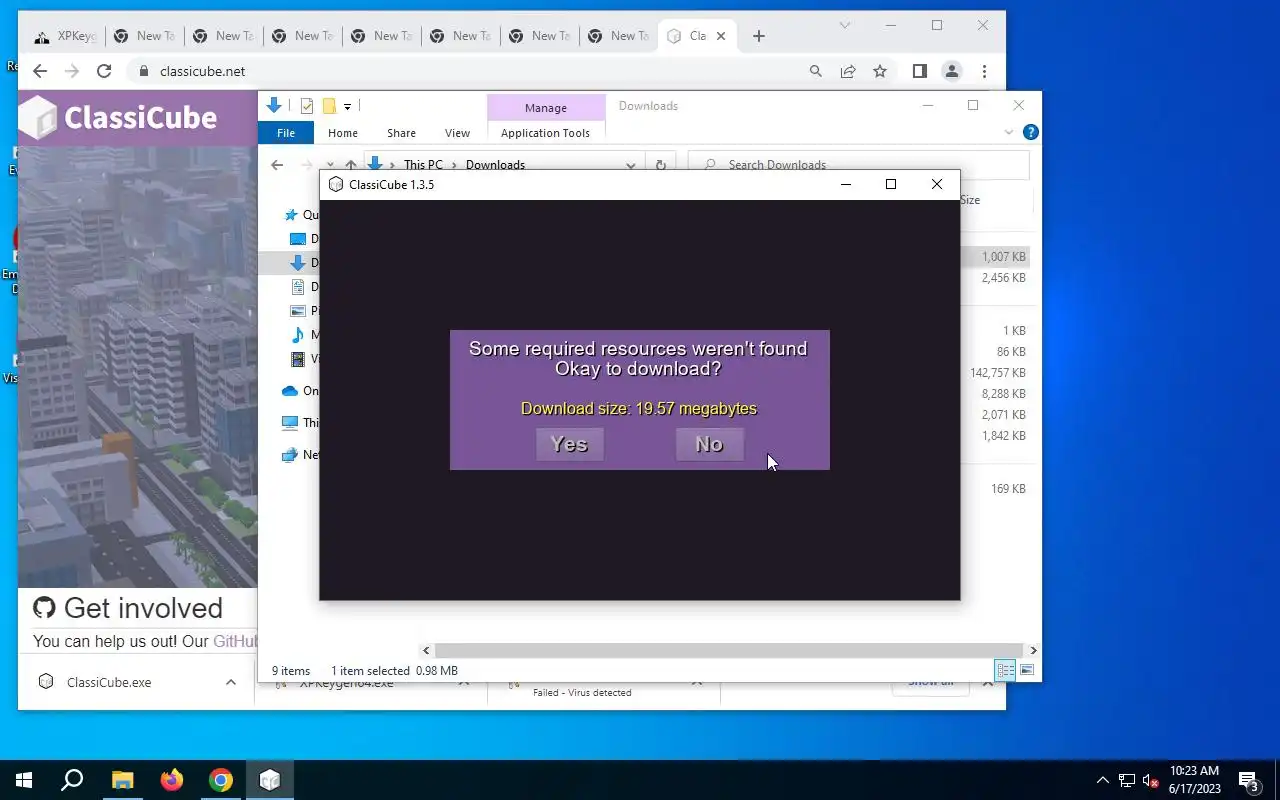Show hidden tray icons
The height and width of the screenshot is (800, 1280).
[1103, 780]
